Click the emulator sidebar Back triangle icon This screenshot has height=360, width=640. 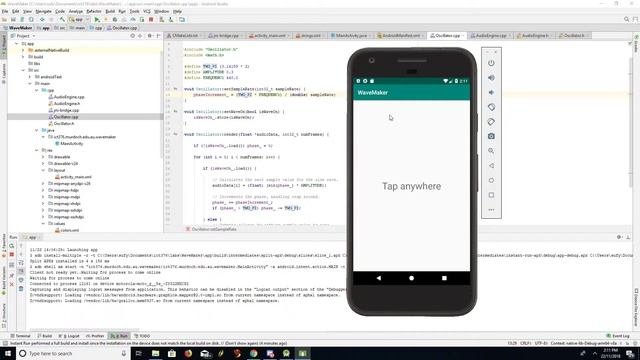pyautogui.click(x=491, y=166)
